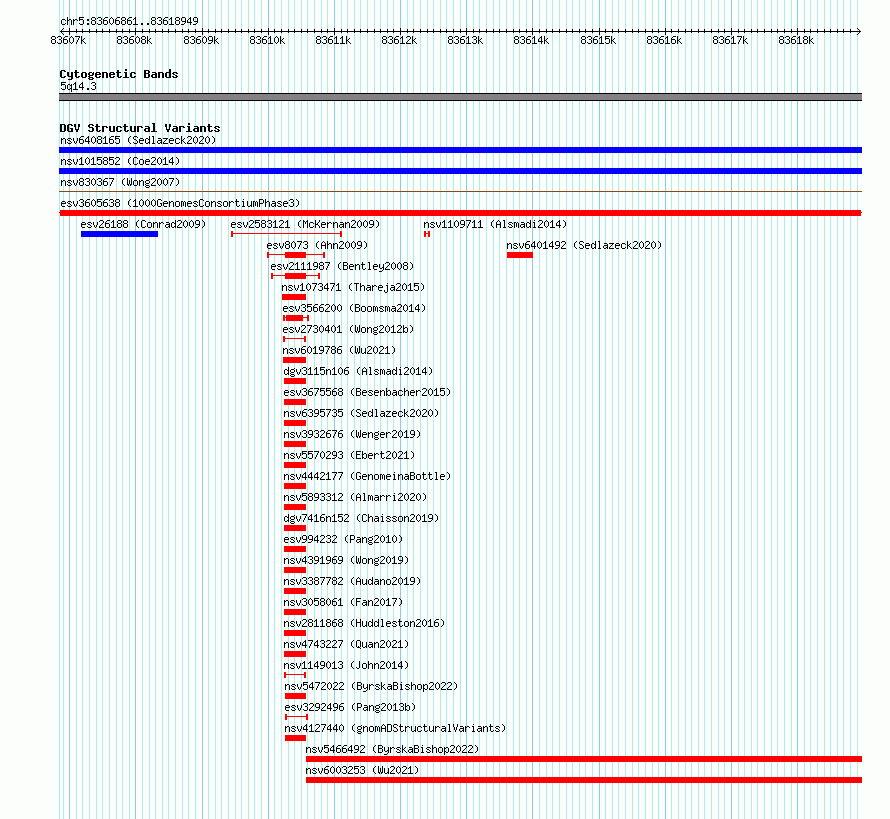Open nsv1073471 (Thareja2015) variant
The height and width of the screenshot is (819, 890).
pos(353,287)
